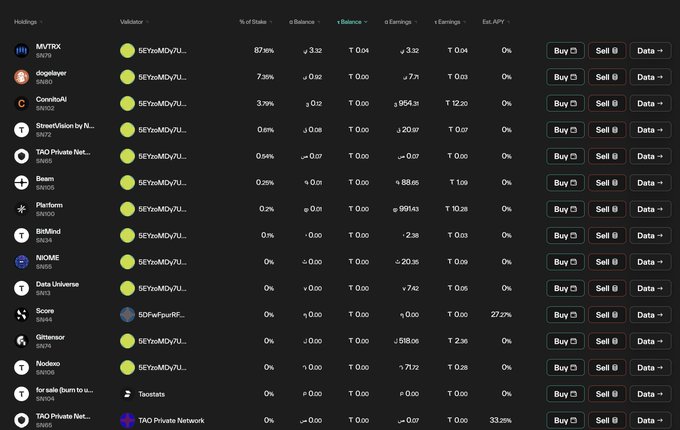Buy Score subnet stake

point(565,315)
